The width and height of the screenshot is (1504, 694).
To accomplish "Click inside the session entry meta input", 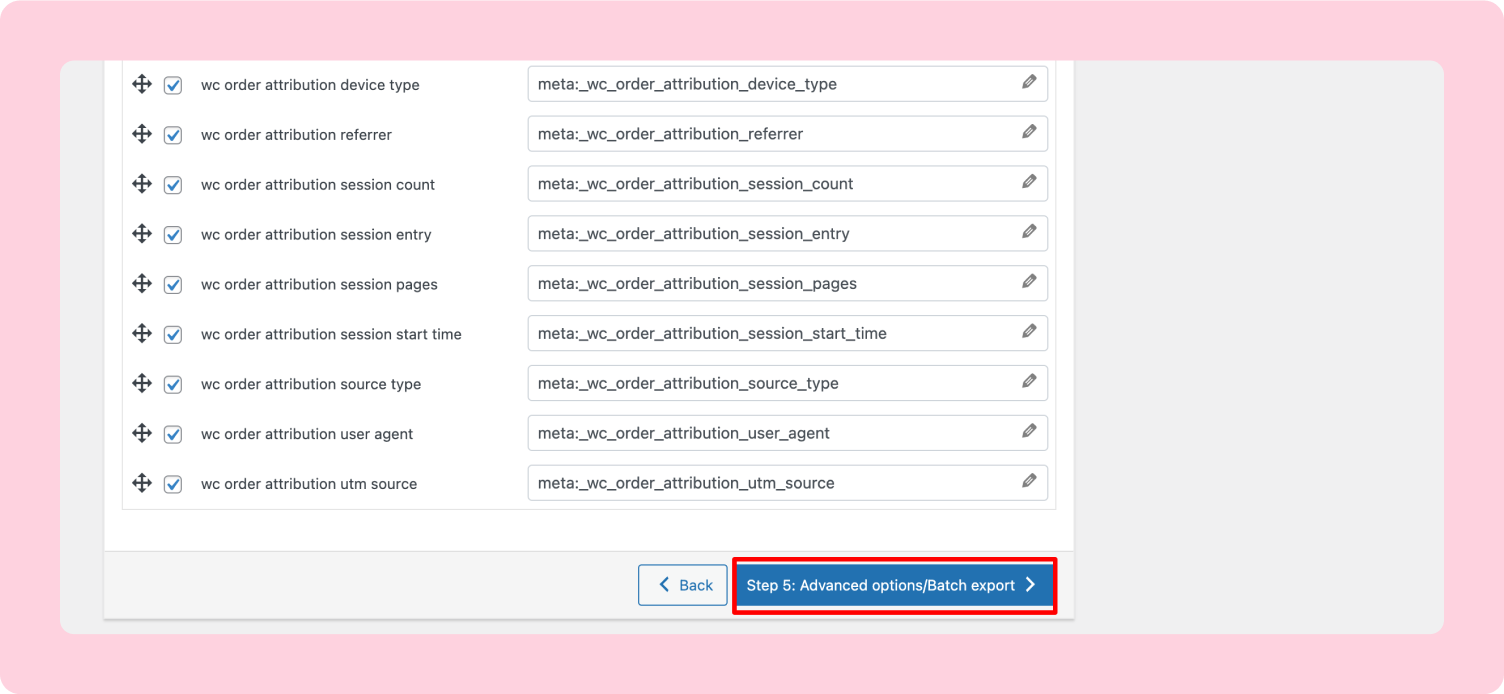I will pyautogui.click(x=780, y=233).
